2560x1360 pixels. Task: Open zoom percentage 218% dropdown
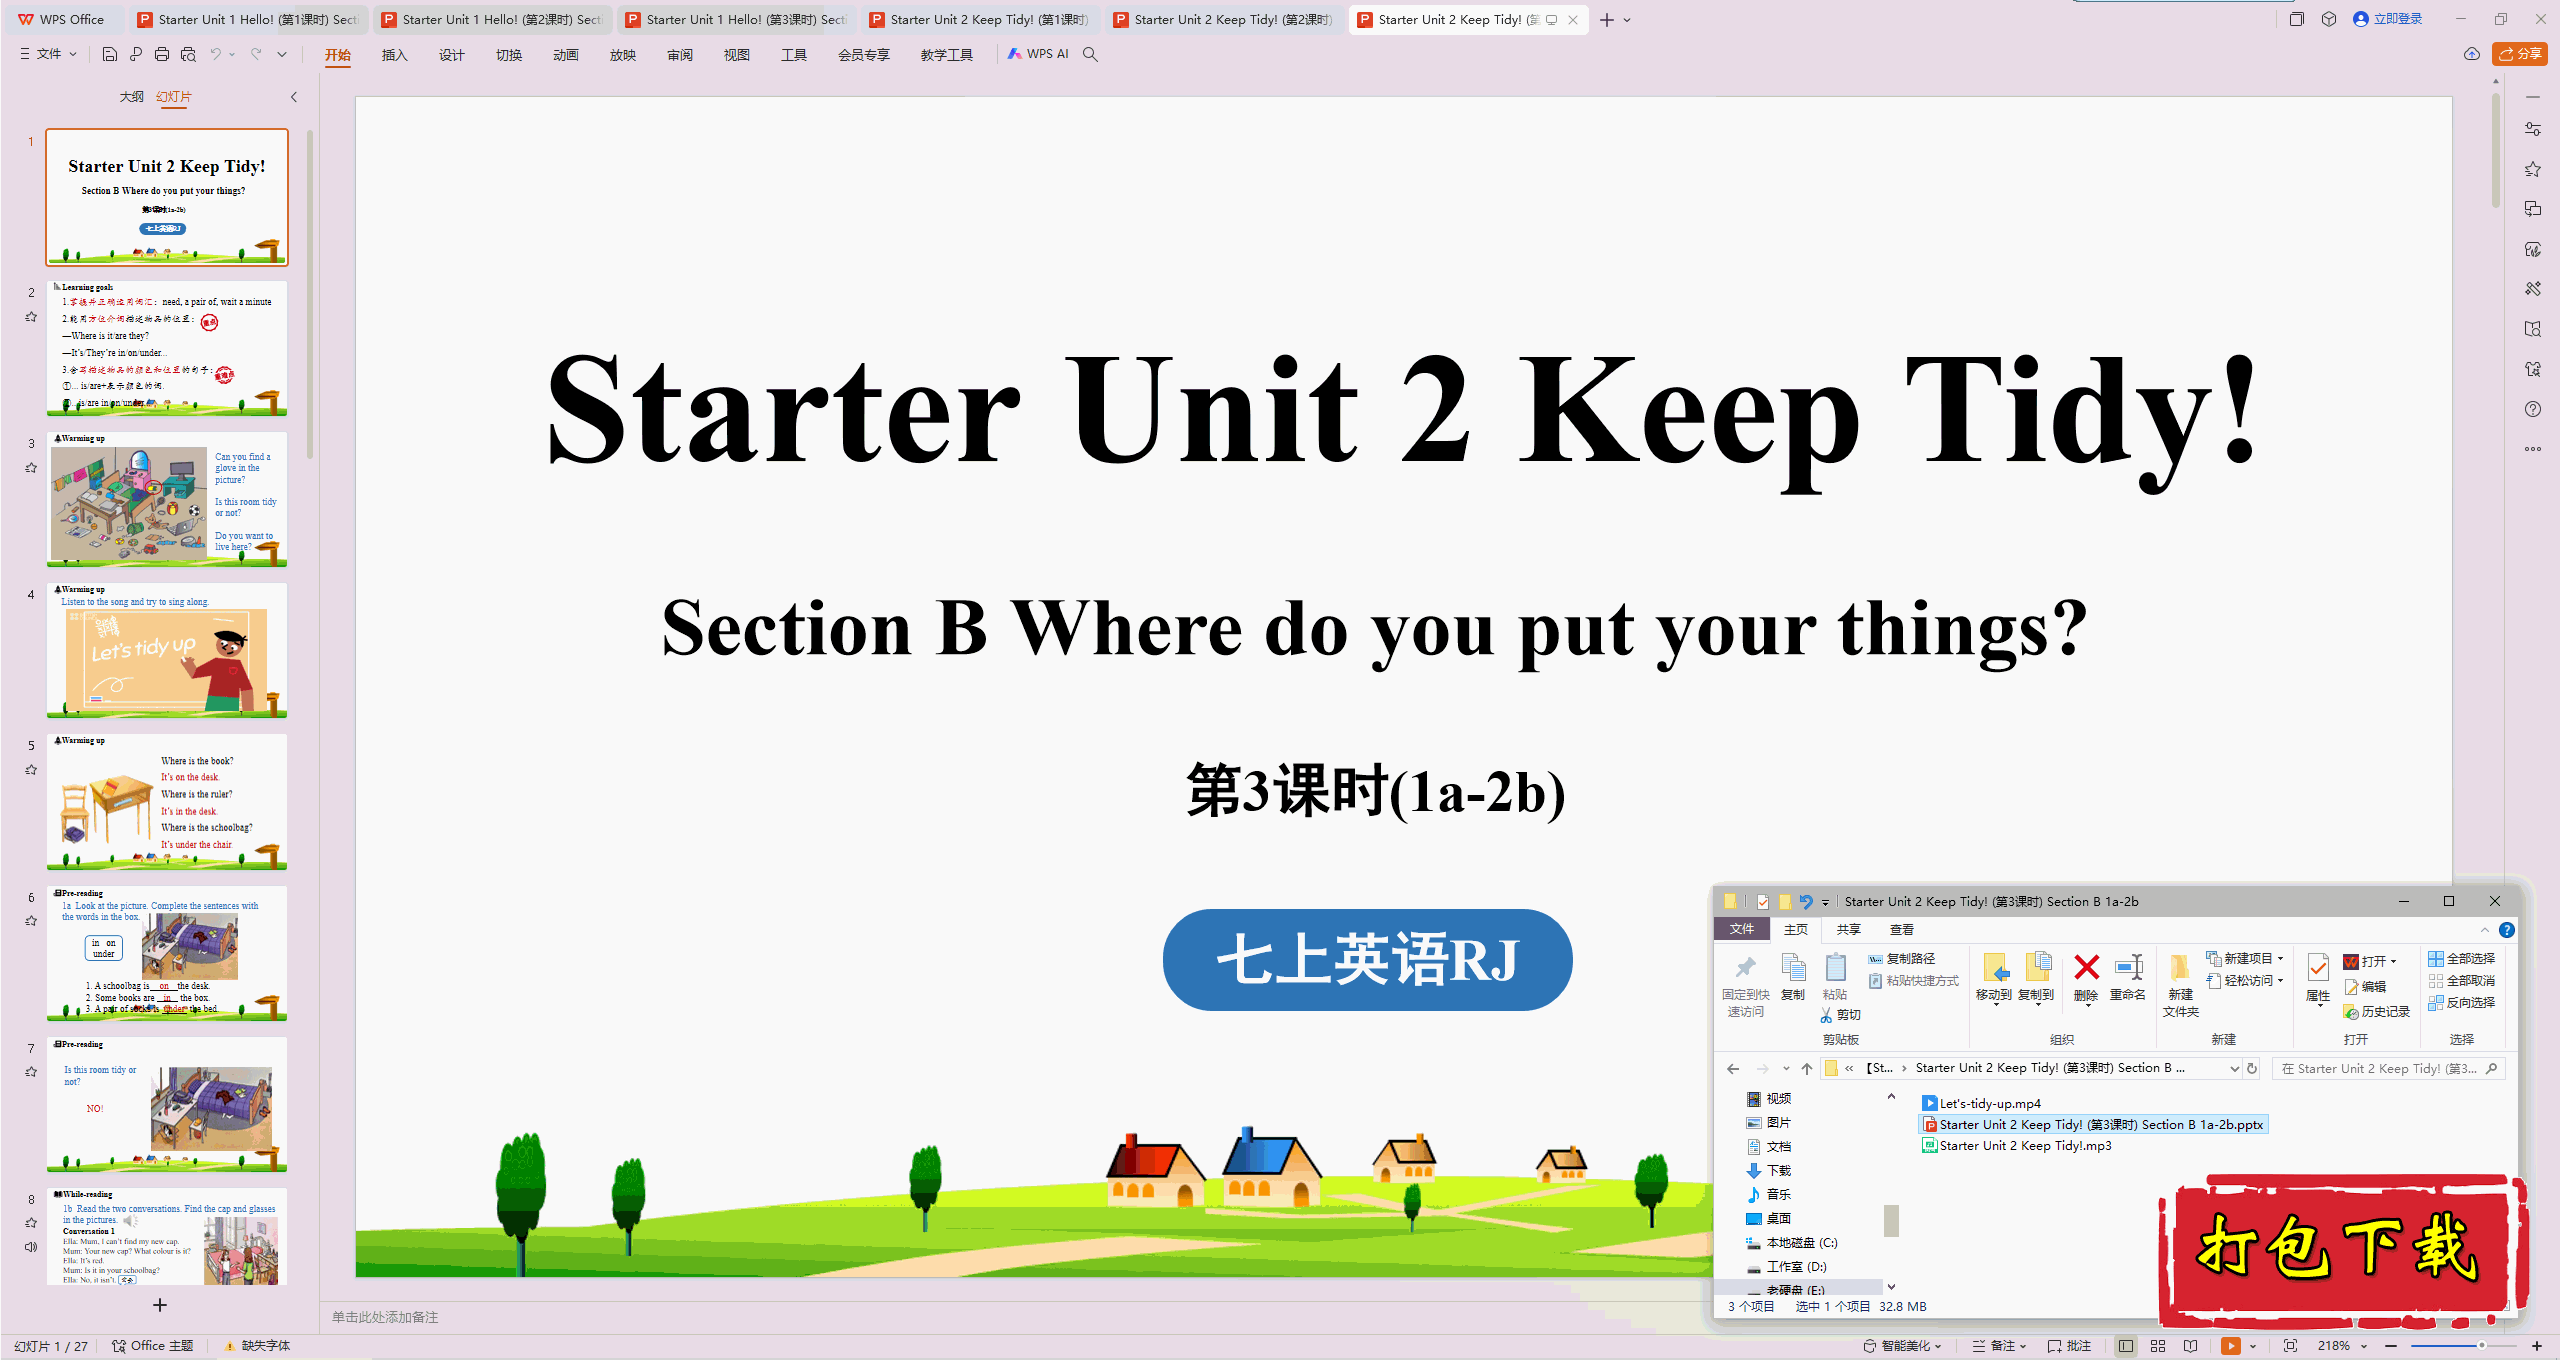[2342, 1346]
